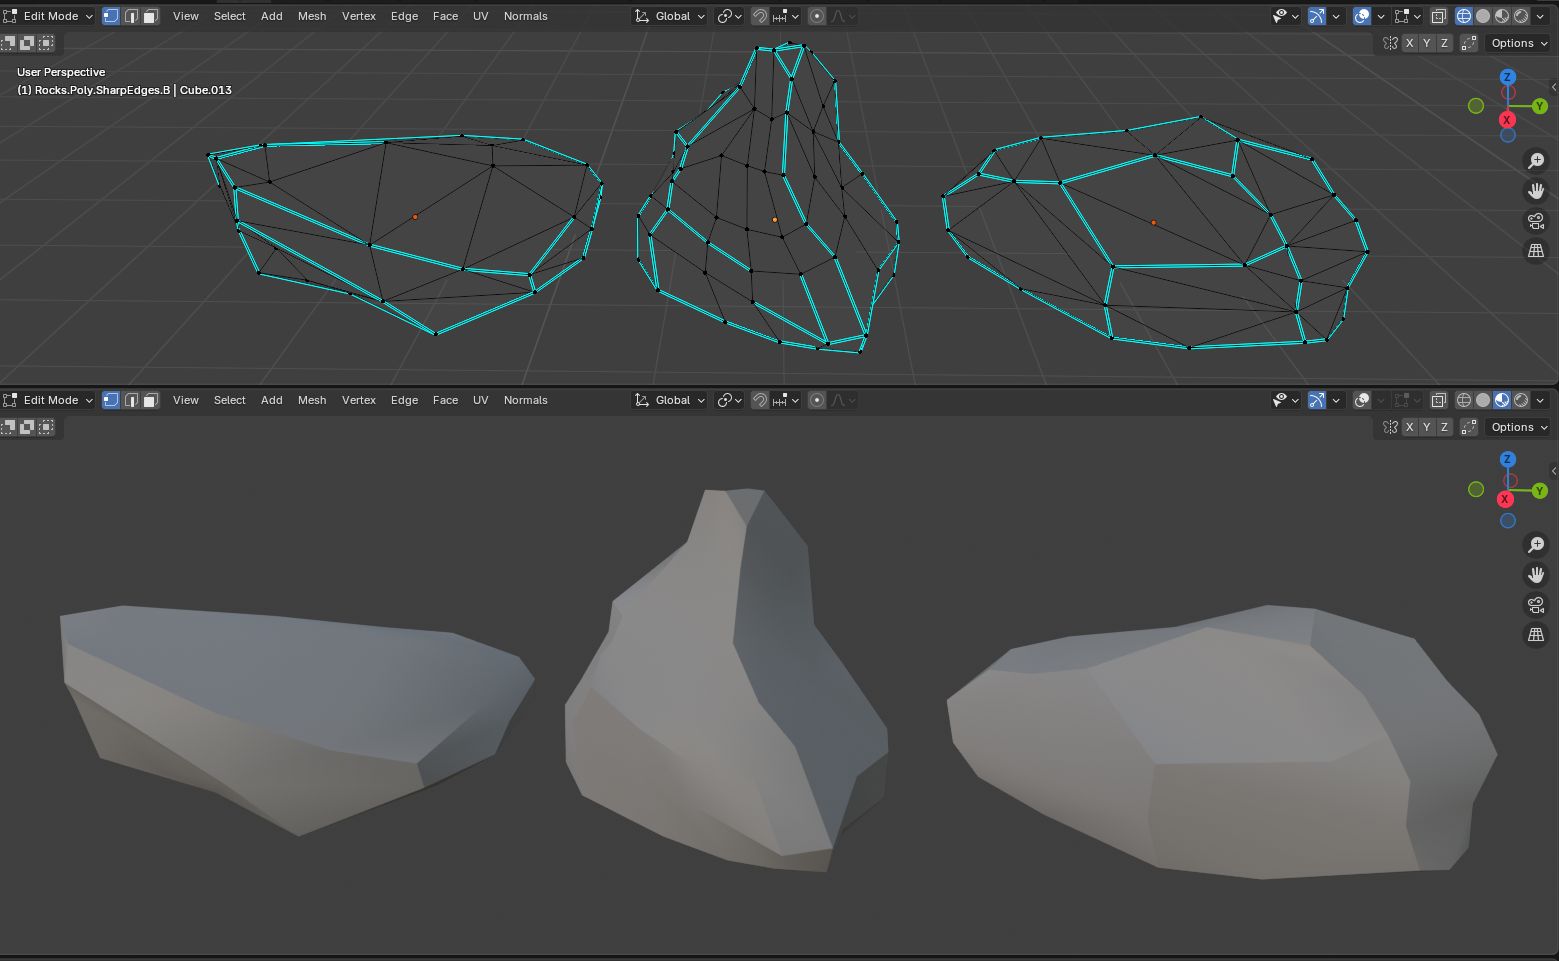Toggle camera view in the top viewport
1559x961 pixels.
pyautogui.click(x=1536, y=221)
